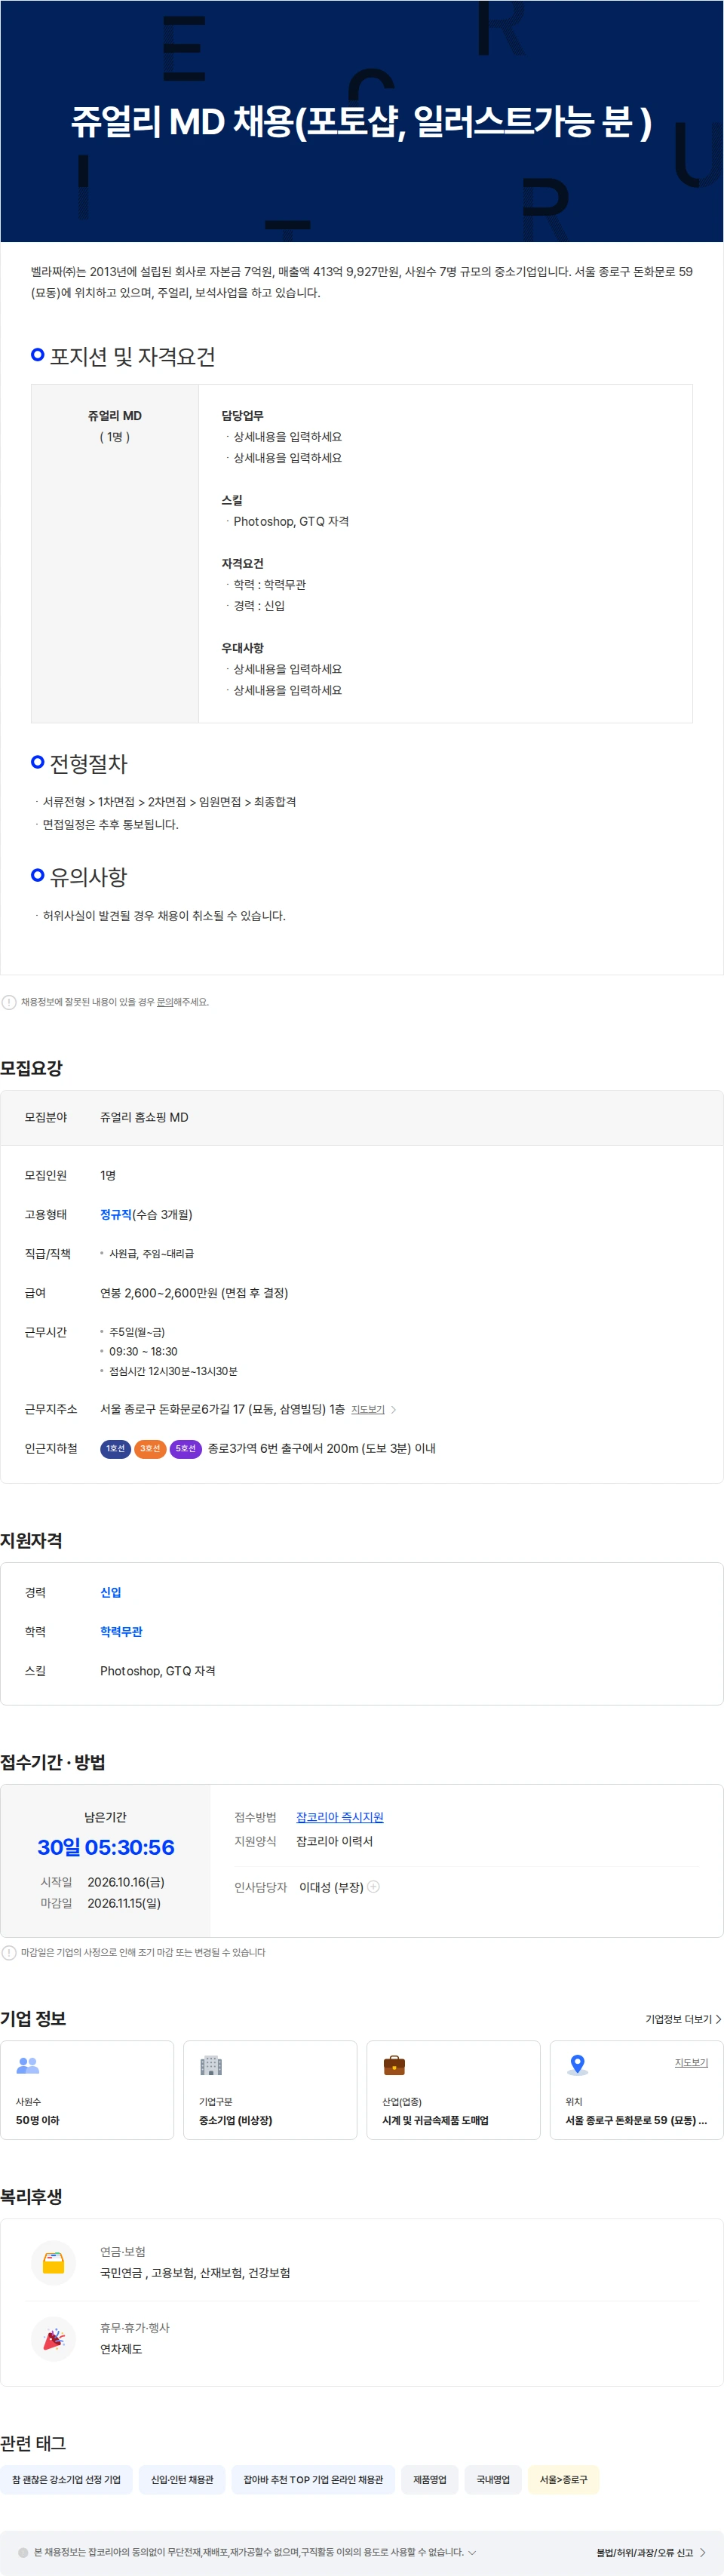Click the hiring process text 서류전형 > 1차면접
The height and width of the screenshot is (2576, 724).
coord(169,802)
